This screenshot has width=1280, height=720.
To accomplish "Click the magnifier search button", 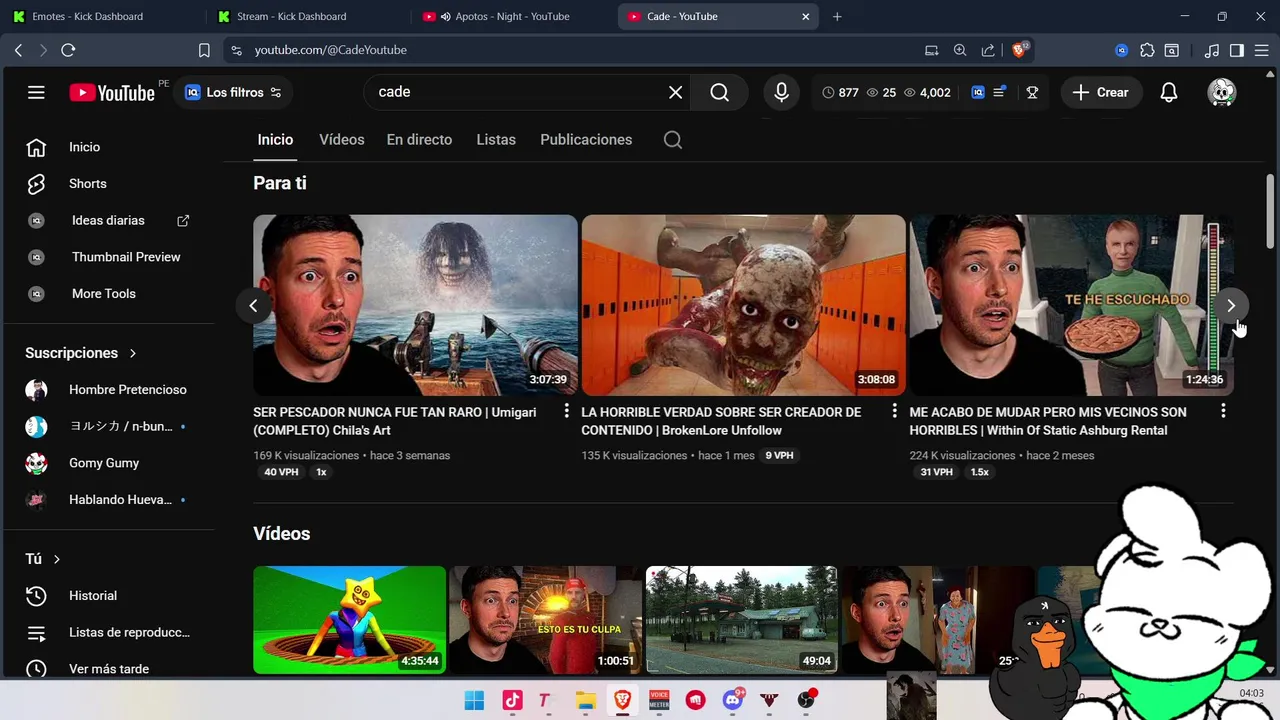I will (720, 92).
